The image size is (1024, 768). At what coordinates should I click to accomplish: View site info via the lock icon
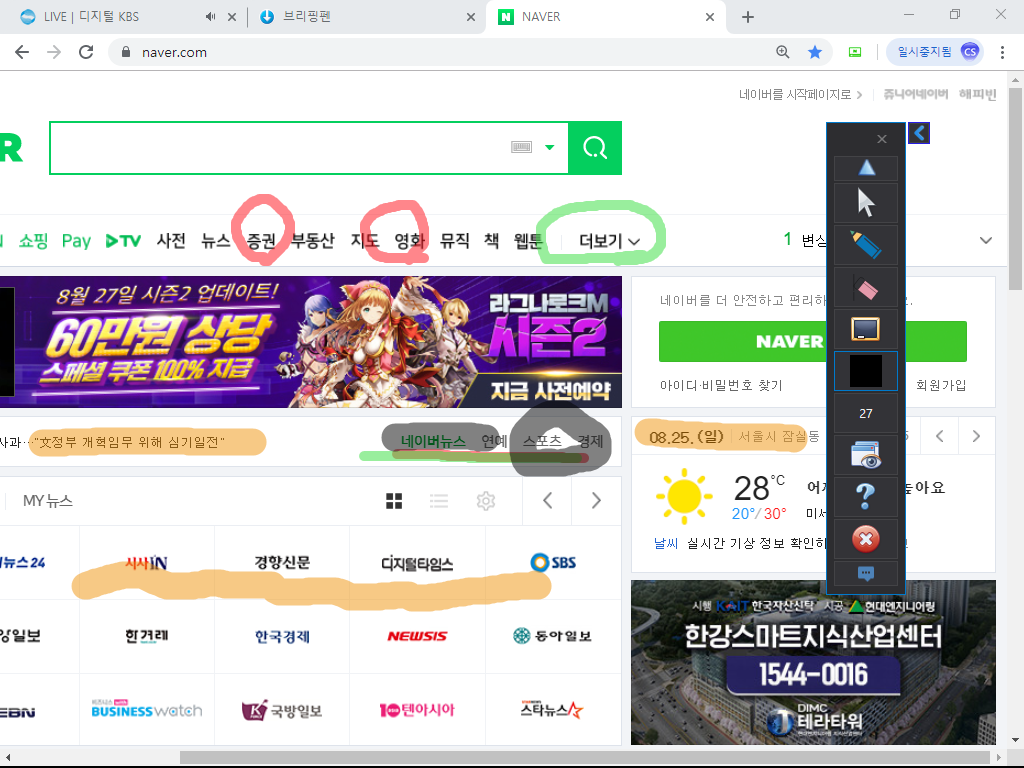(127, 52)
